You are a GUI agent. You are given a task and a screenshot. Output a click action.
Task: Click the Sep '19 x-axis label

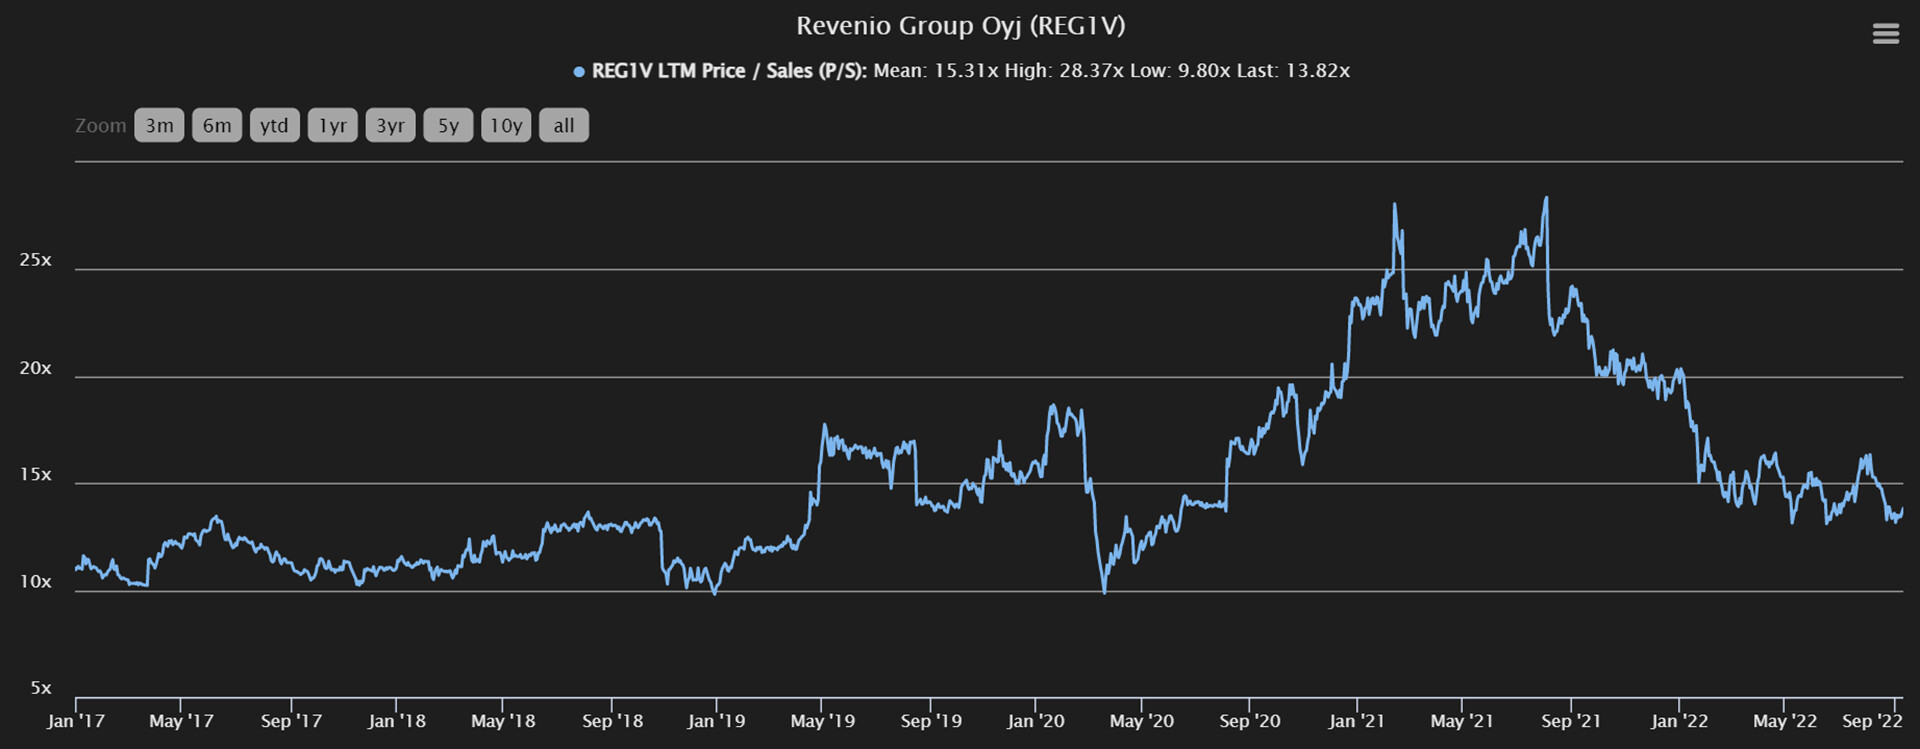931,721
